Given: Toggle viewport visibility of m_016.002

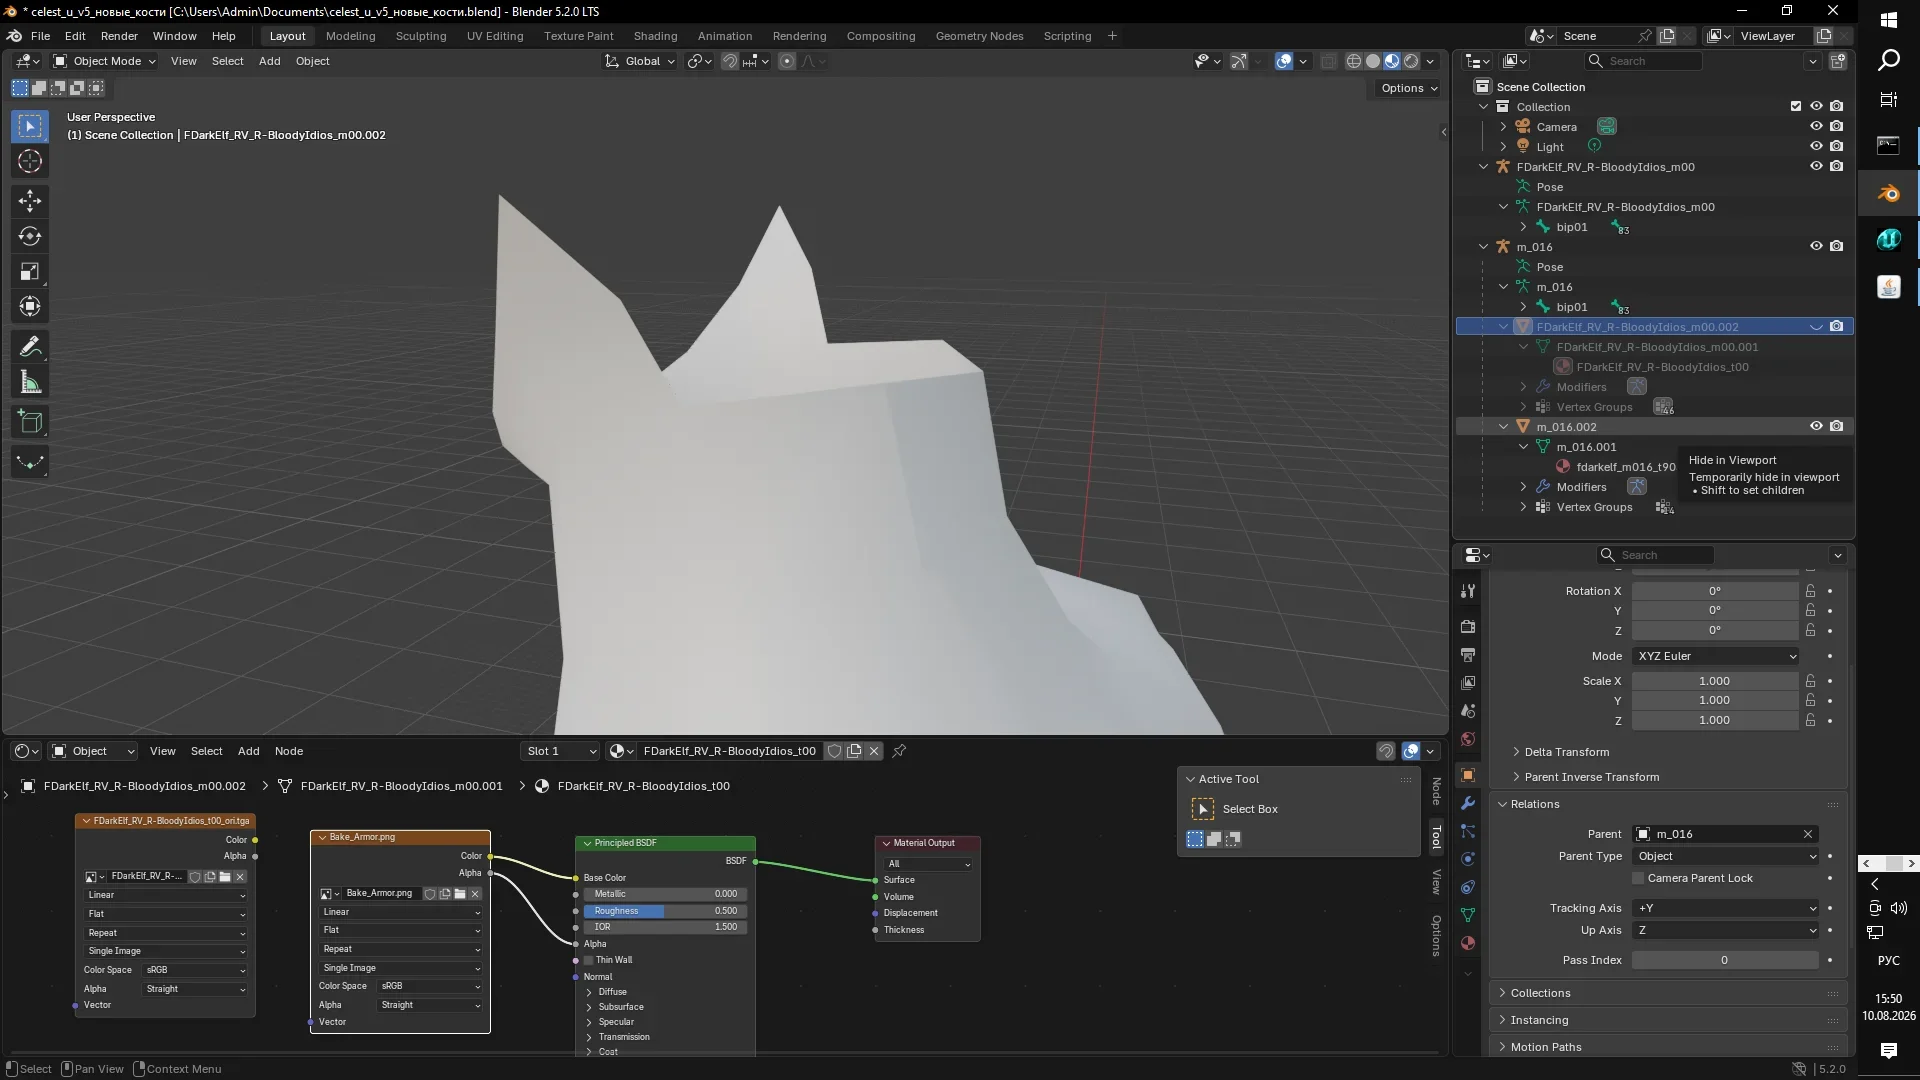Looking at the screenshot, I should (1816, 427).
